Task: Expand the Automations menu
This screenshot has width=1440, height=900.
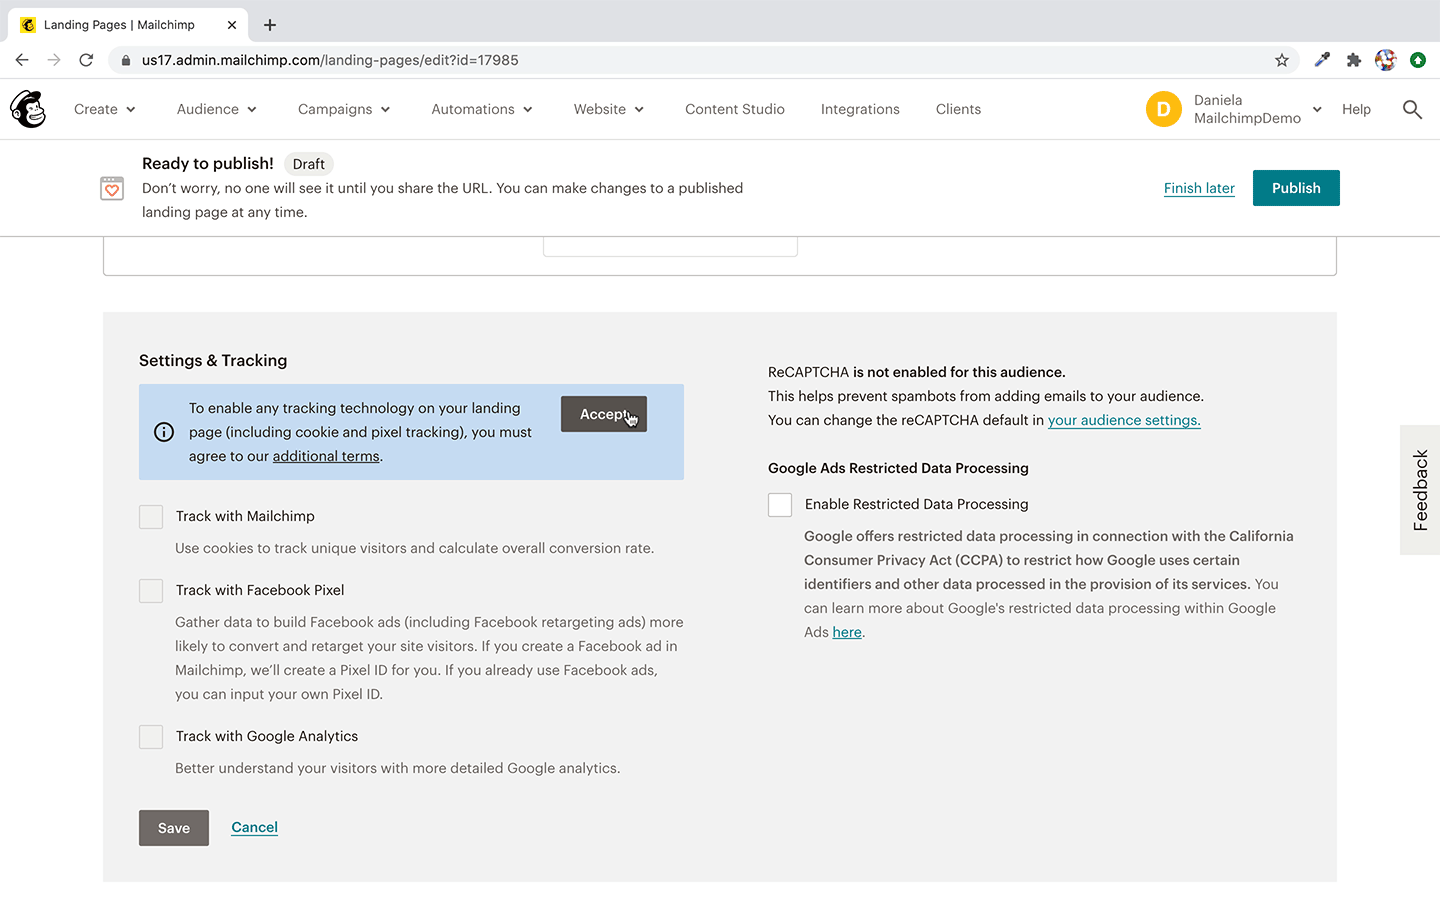Action: [482, 109]
